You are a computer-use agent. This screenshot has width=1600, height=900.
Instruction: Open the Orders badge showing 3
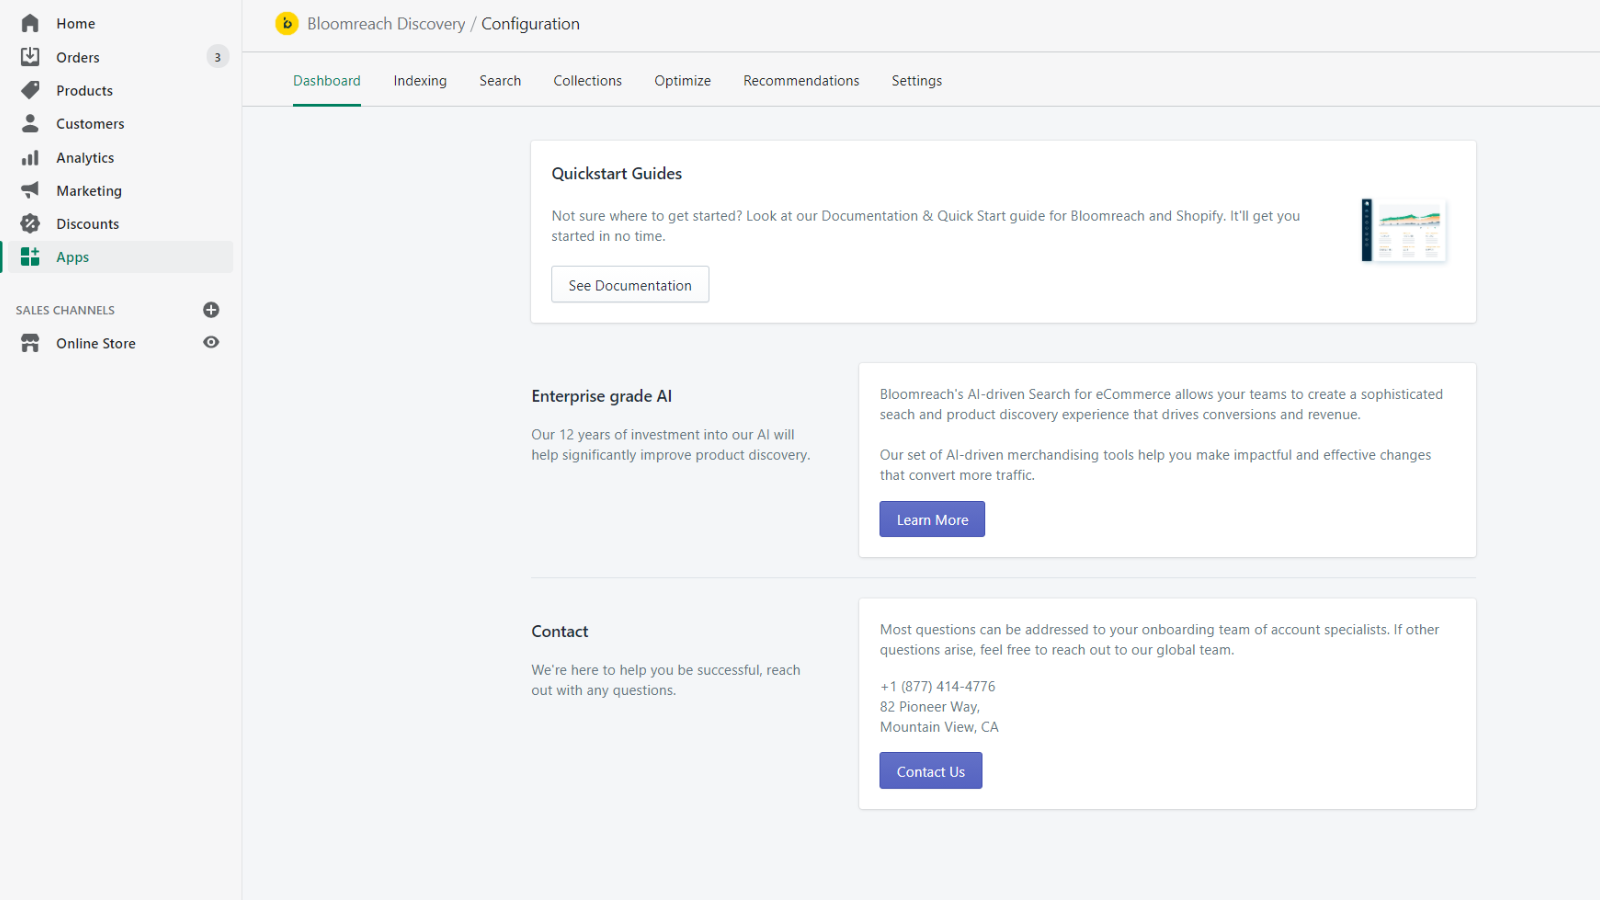217,57
